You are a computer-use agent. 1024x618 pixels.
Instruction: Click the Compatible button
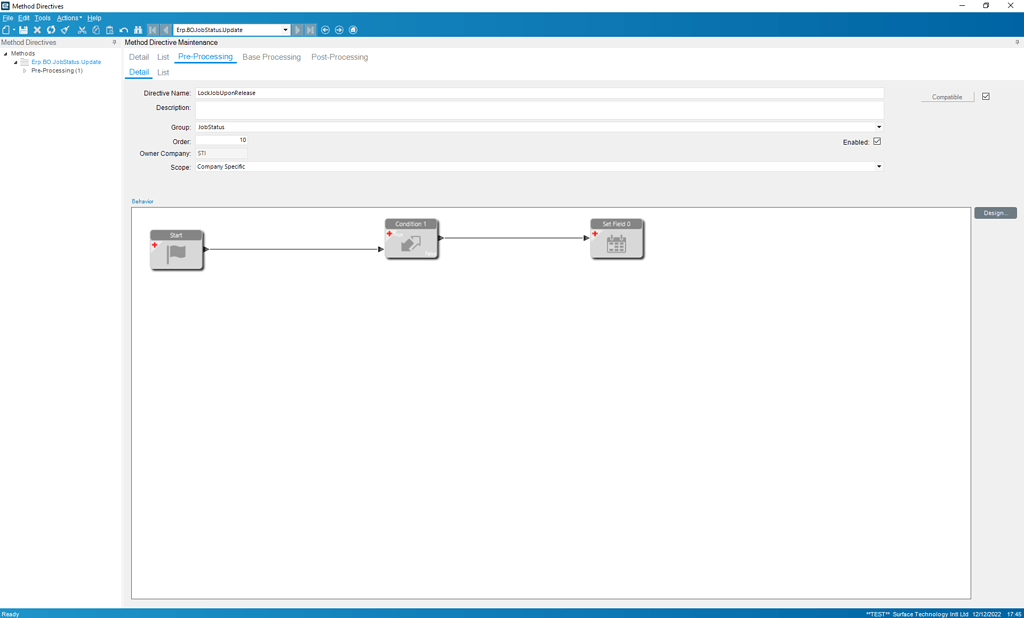(x=946, y=96)
